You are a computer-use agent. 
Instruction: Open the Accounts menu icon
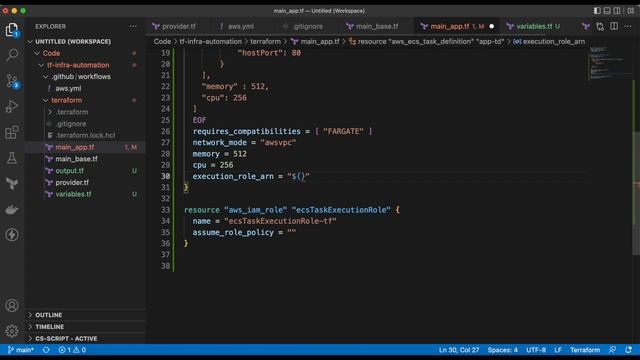pos(12,305)
